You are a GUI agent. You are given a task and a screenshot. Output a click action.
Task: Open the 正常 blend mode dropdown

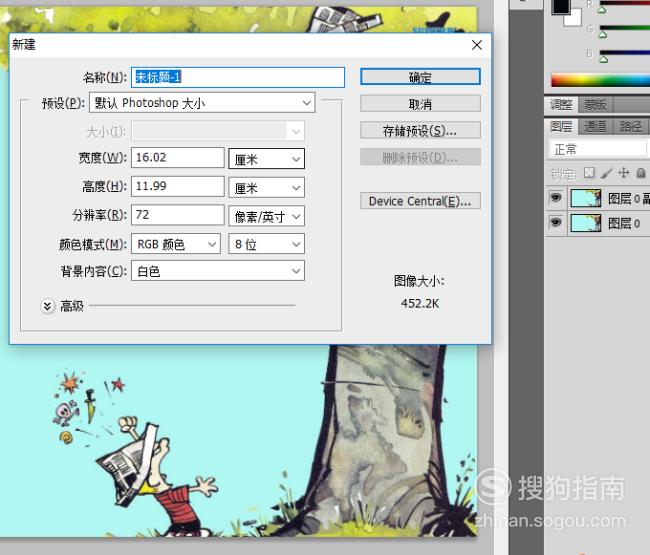point(597,149)
